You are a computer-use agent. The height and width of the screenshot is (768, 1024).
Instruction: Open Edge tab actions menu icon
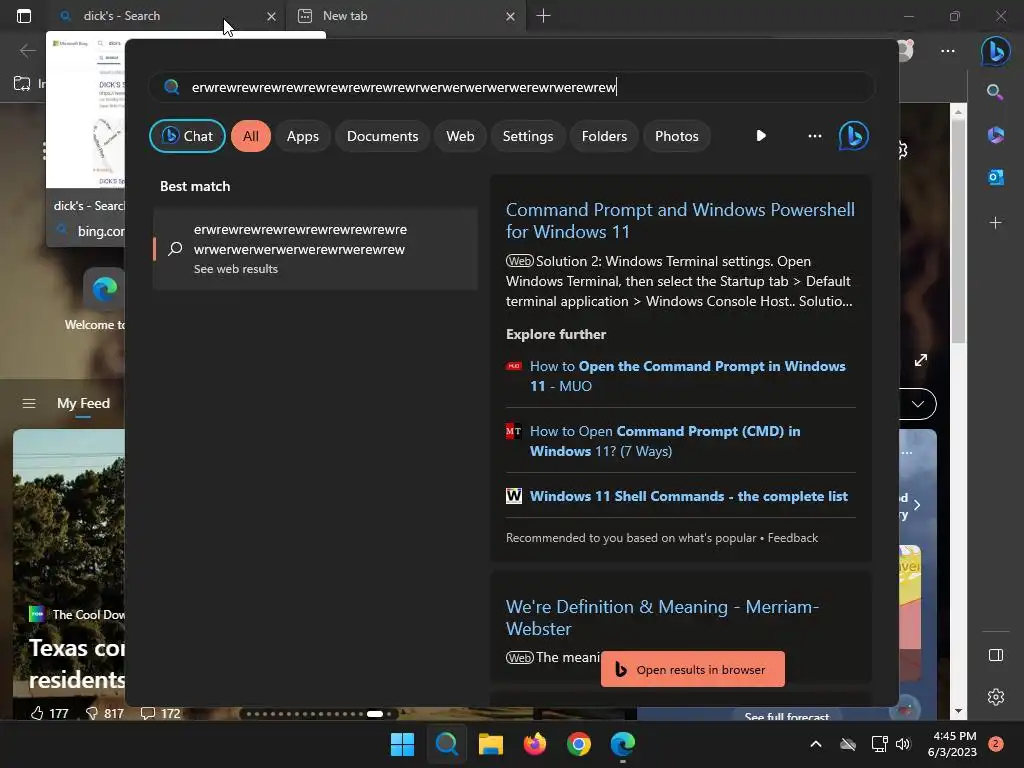pyautogui.click(x=24, y=16)
